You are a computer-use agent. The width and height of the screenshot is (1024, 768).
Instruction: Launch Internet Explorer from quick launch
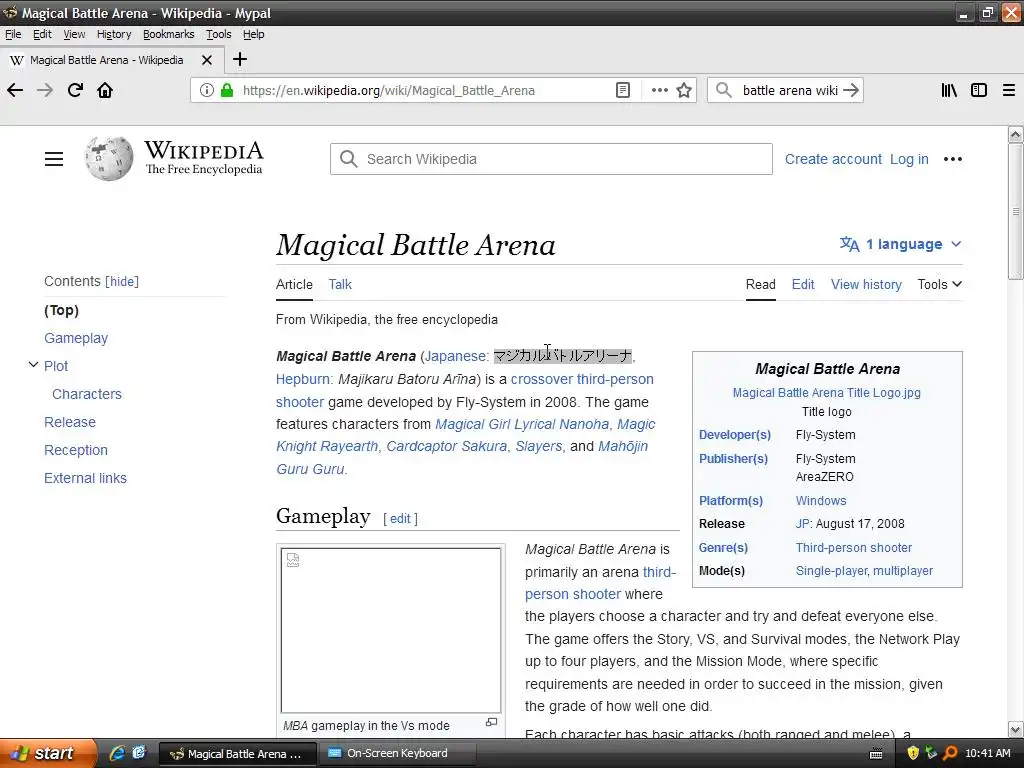click(118, 753)
